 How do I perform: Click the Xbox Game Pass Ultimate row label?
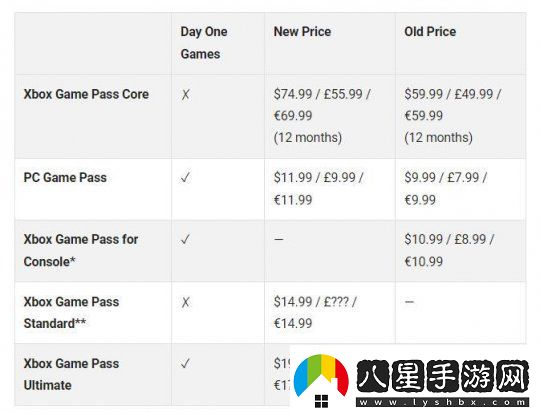coord(71,374)
